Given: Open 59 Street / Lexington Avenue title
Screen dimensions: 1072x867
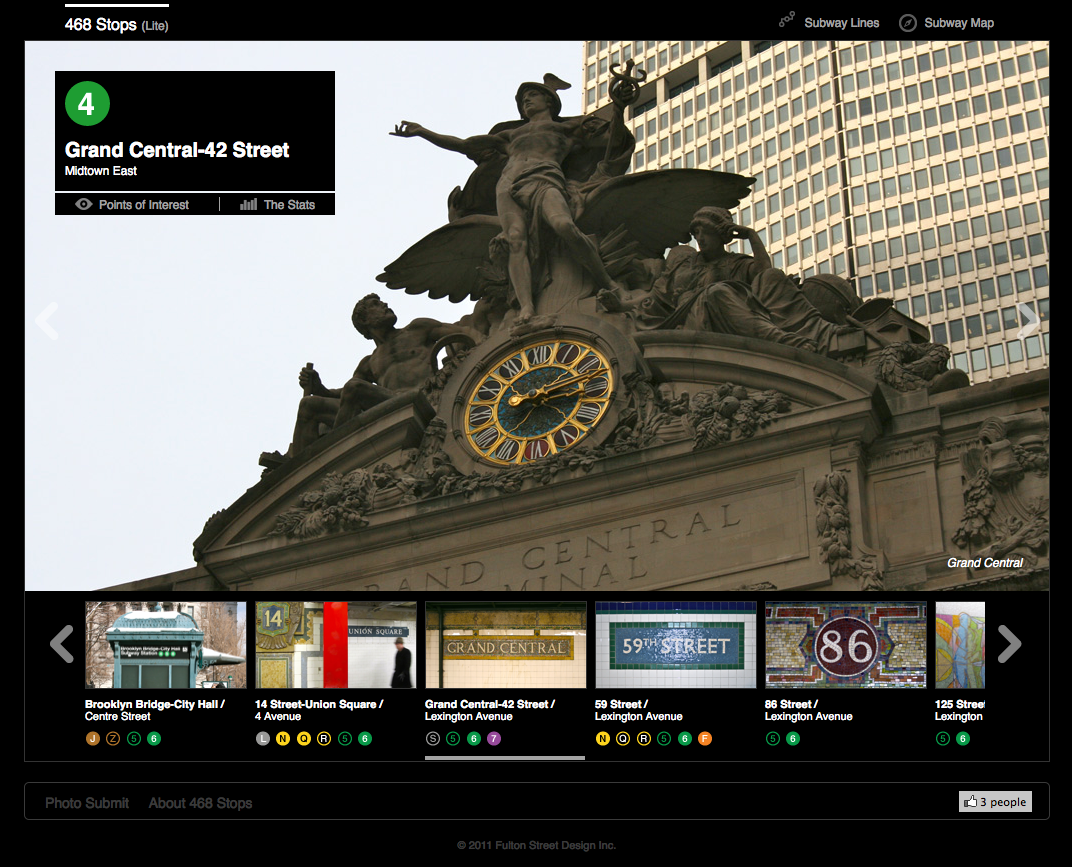Looking at the screenshot, I should [x=639, y=710].
